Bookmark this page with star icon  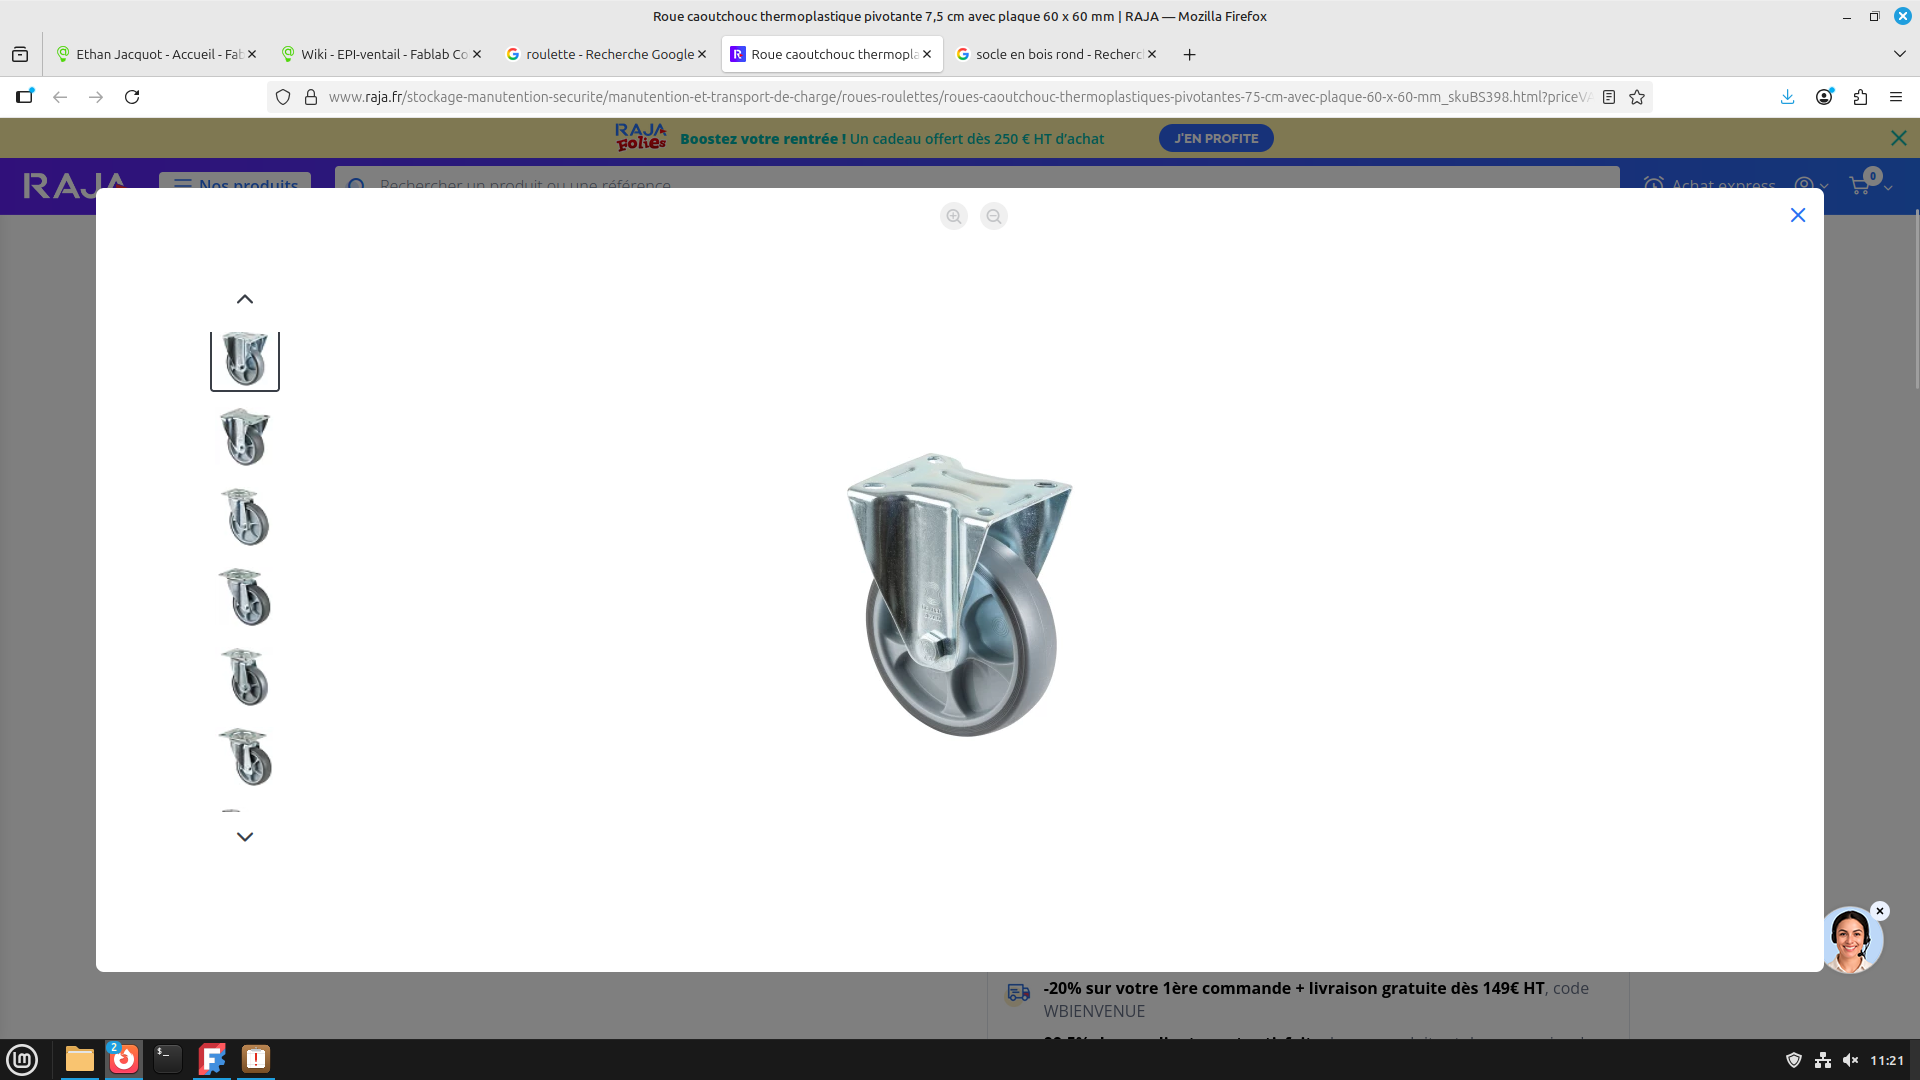point(1637,97)
